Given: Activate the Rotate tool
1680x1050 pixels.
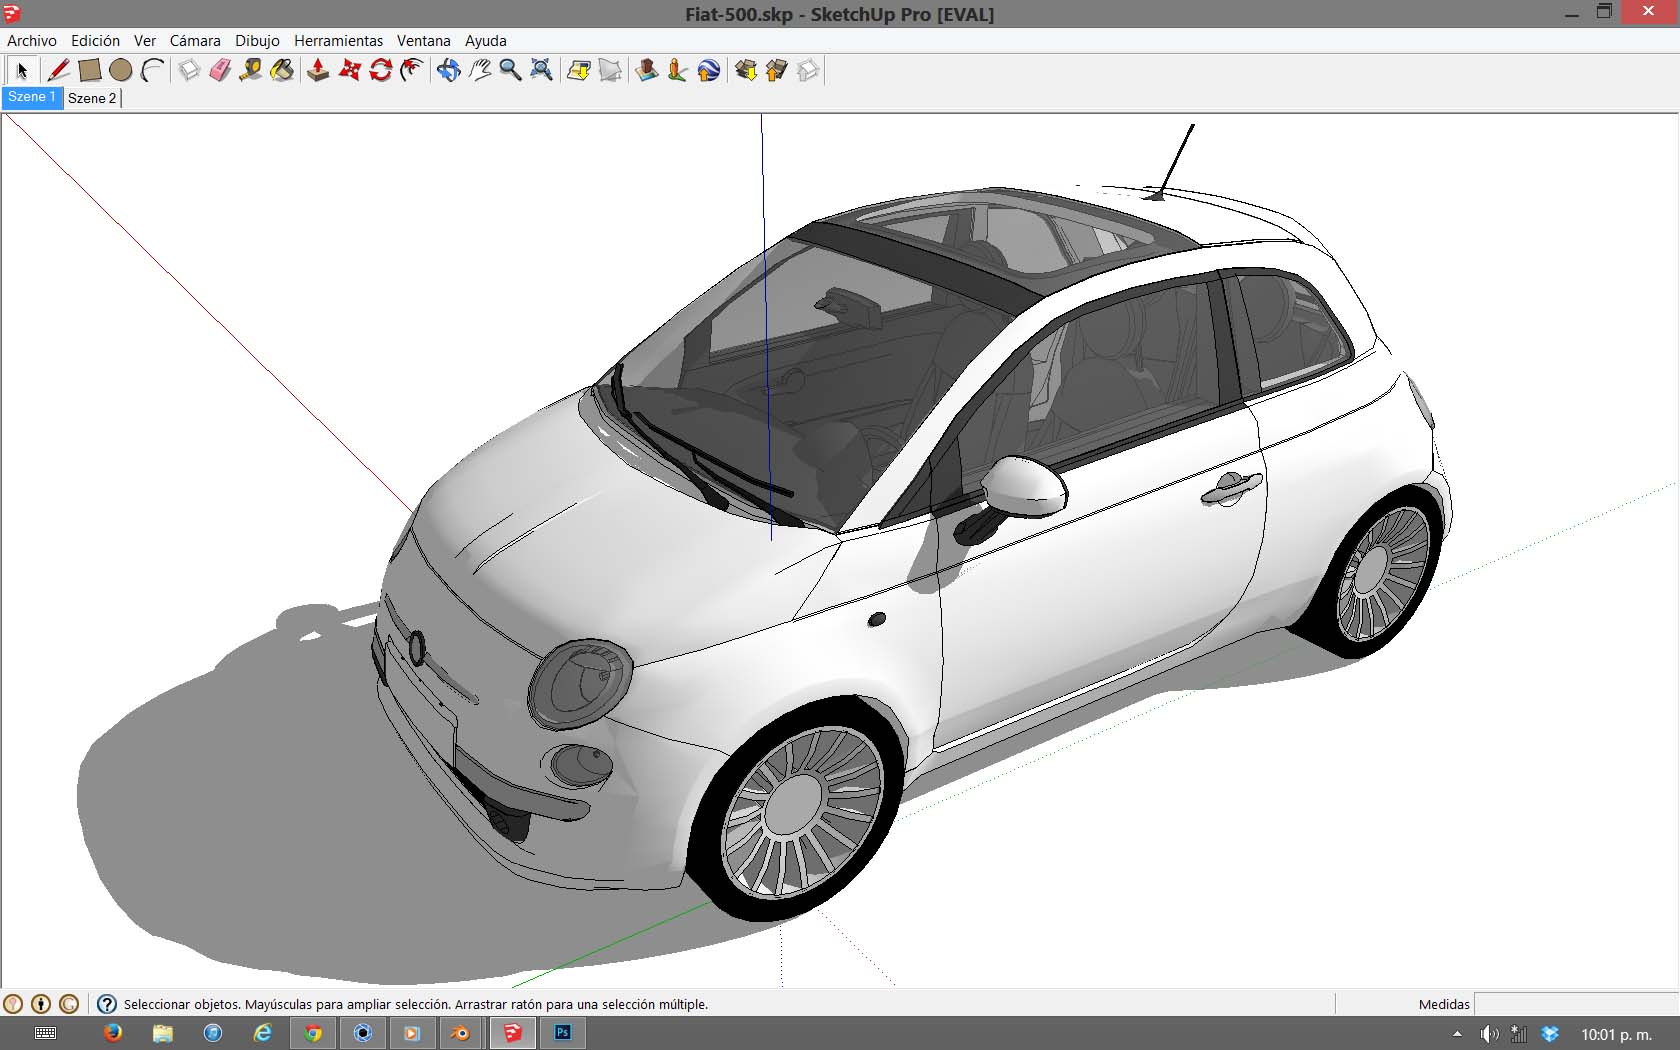Looking at the screenshot, I should [x=380, y=70].
